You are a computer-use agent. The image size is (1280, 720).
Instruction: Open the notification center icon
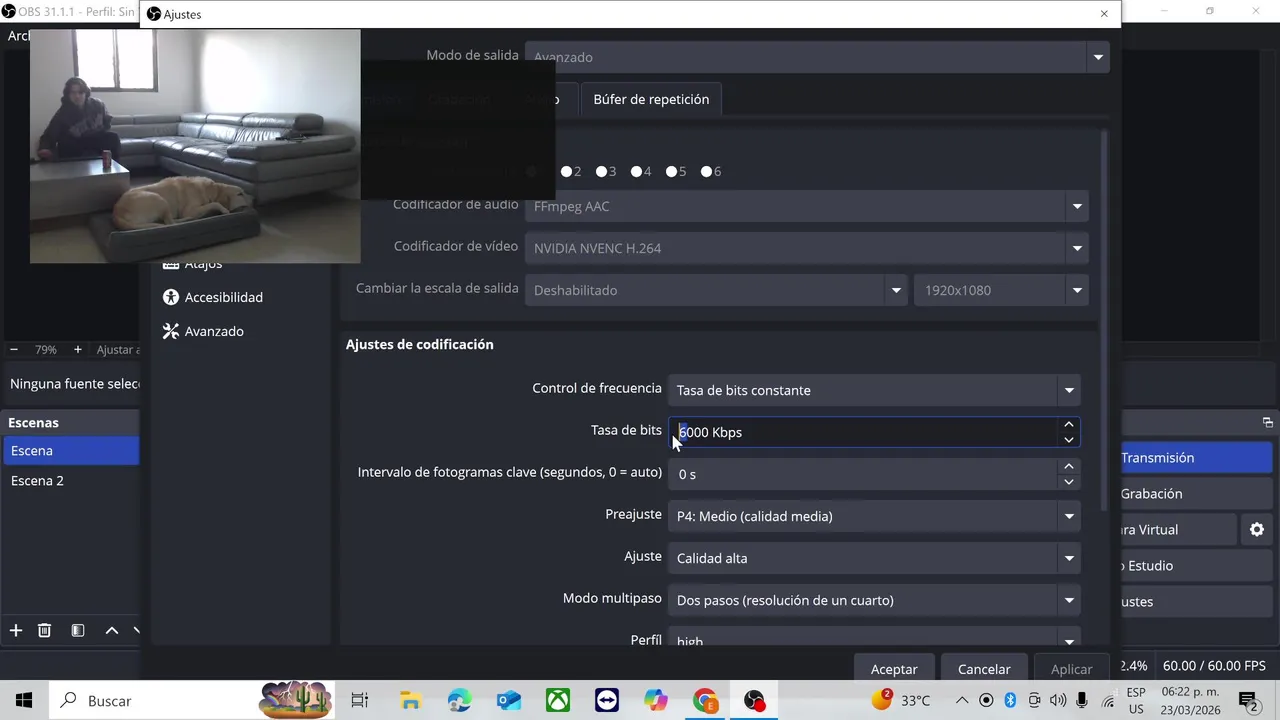pyautogui.click(x=1248, y=700)
